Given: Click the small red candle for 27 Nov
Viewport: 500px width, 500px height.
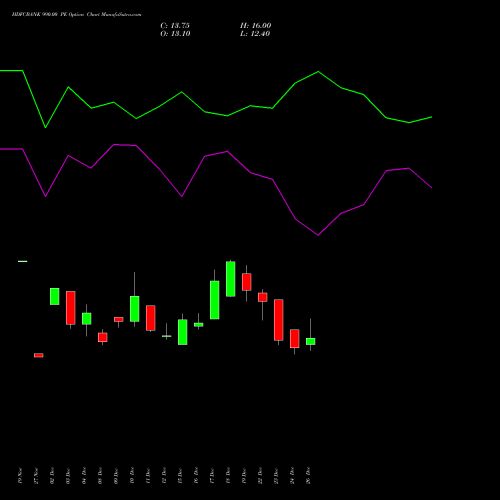Looking at the screenshot, I should click(x=39, y=355).
